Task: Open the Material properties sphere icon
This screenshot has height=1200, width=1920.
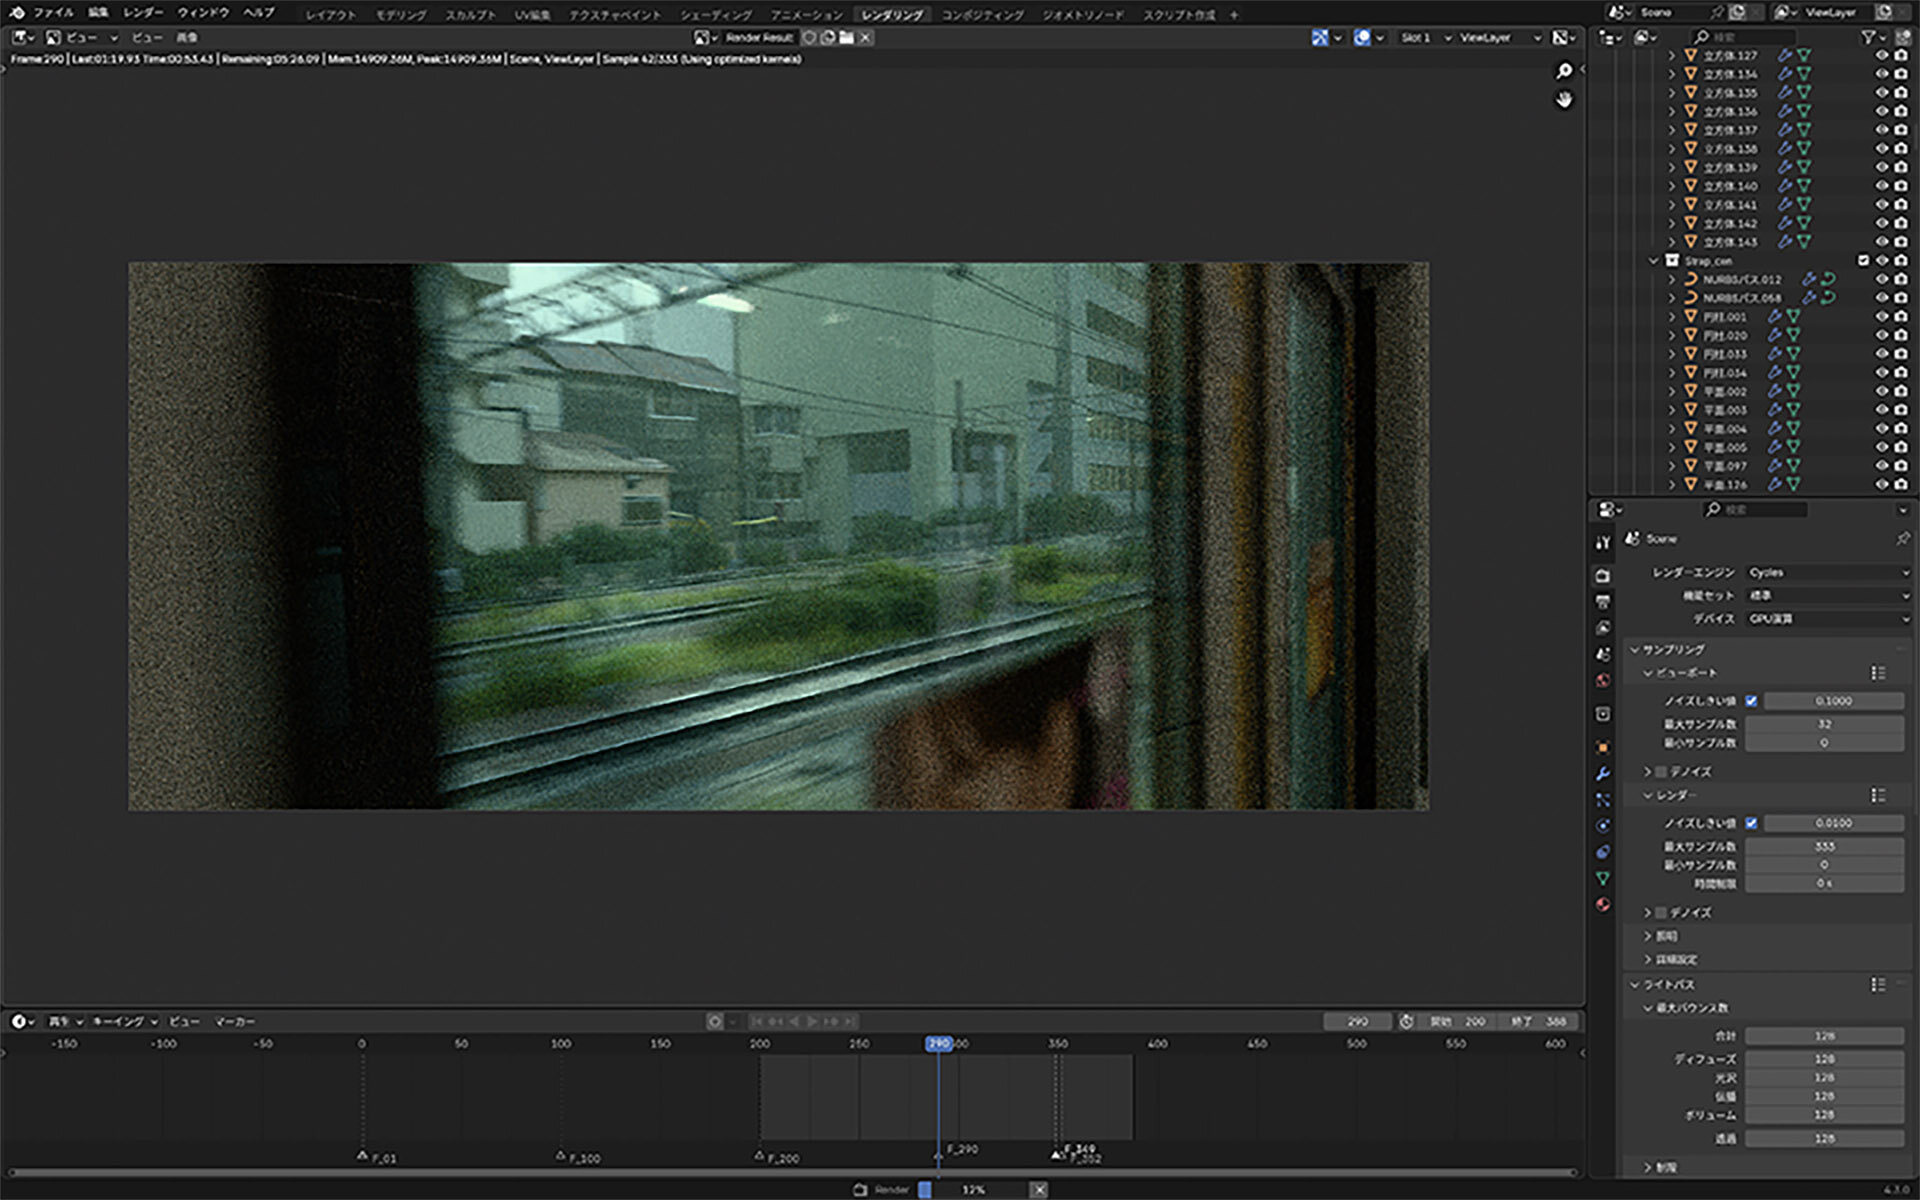Action: pyautogui.click(x=1603, y=904)
